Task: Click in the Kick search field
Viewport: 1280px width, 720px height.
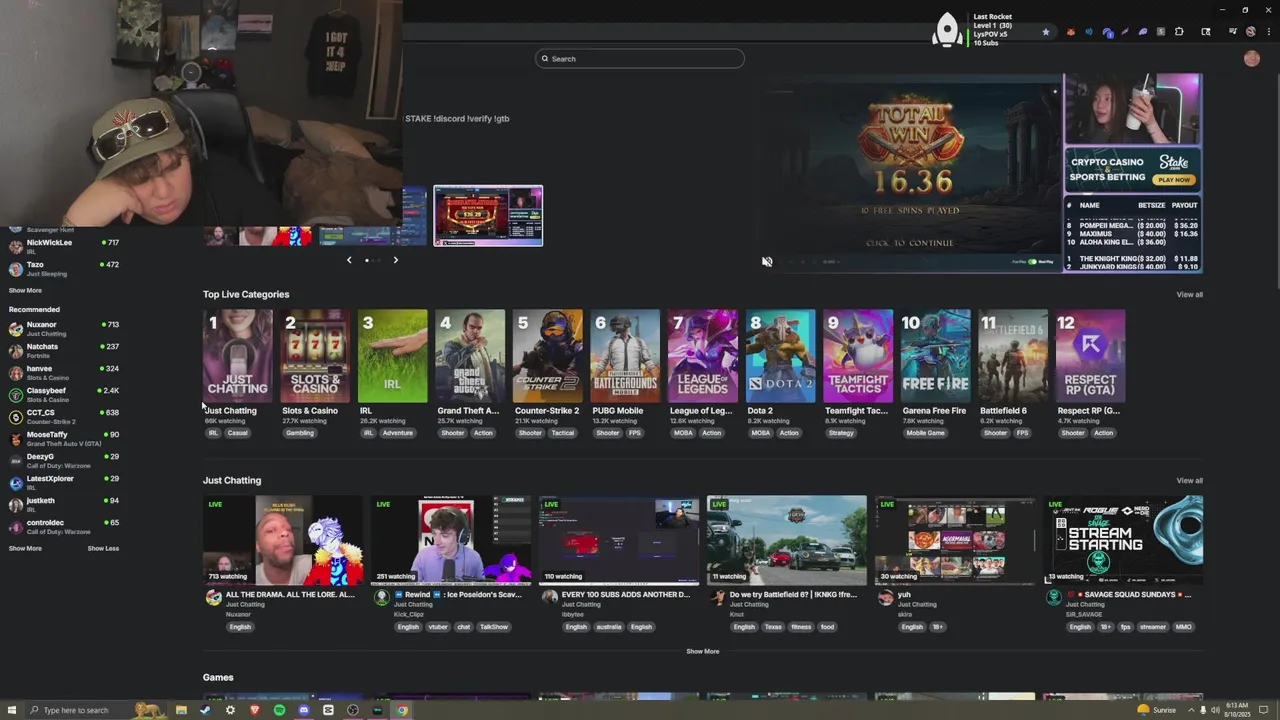Action: click(x=640, y=59)
